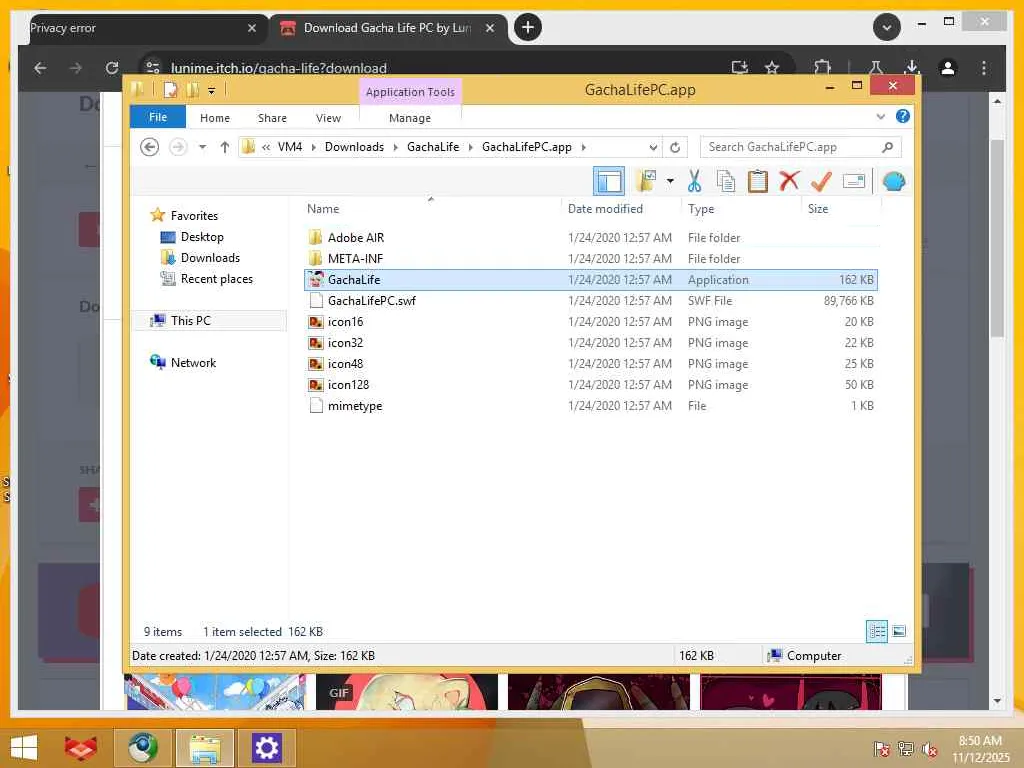
Task: Select the icon48 PNG image
Action: click(591, 363)
